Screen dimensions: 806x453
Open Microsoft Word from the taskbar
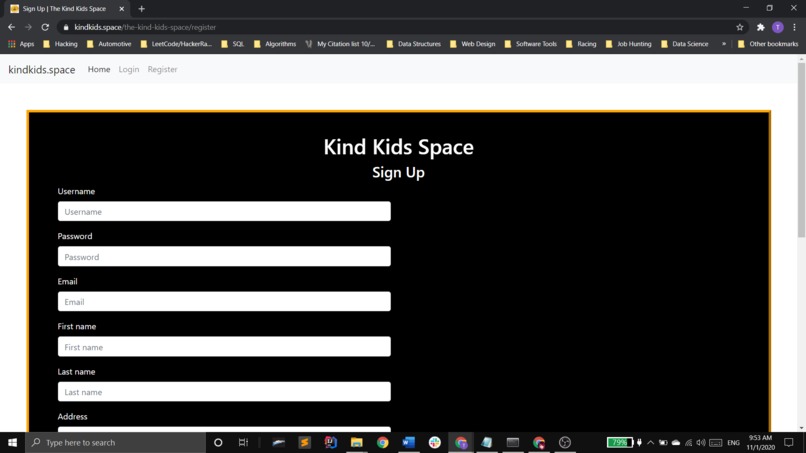pyautogui.click(x=409, y=442)
